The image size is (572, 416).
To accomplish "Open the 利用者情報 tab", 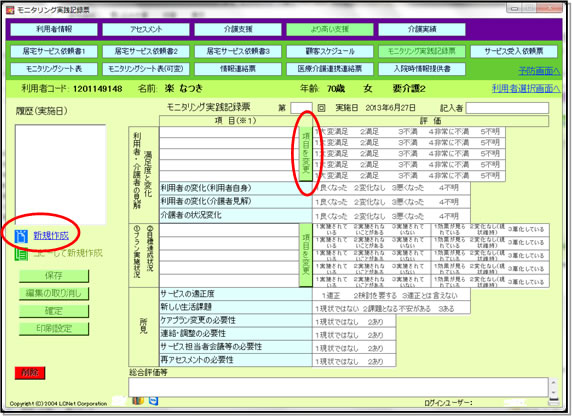I will click(54, 29).
